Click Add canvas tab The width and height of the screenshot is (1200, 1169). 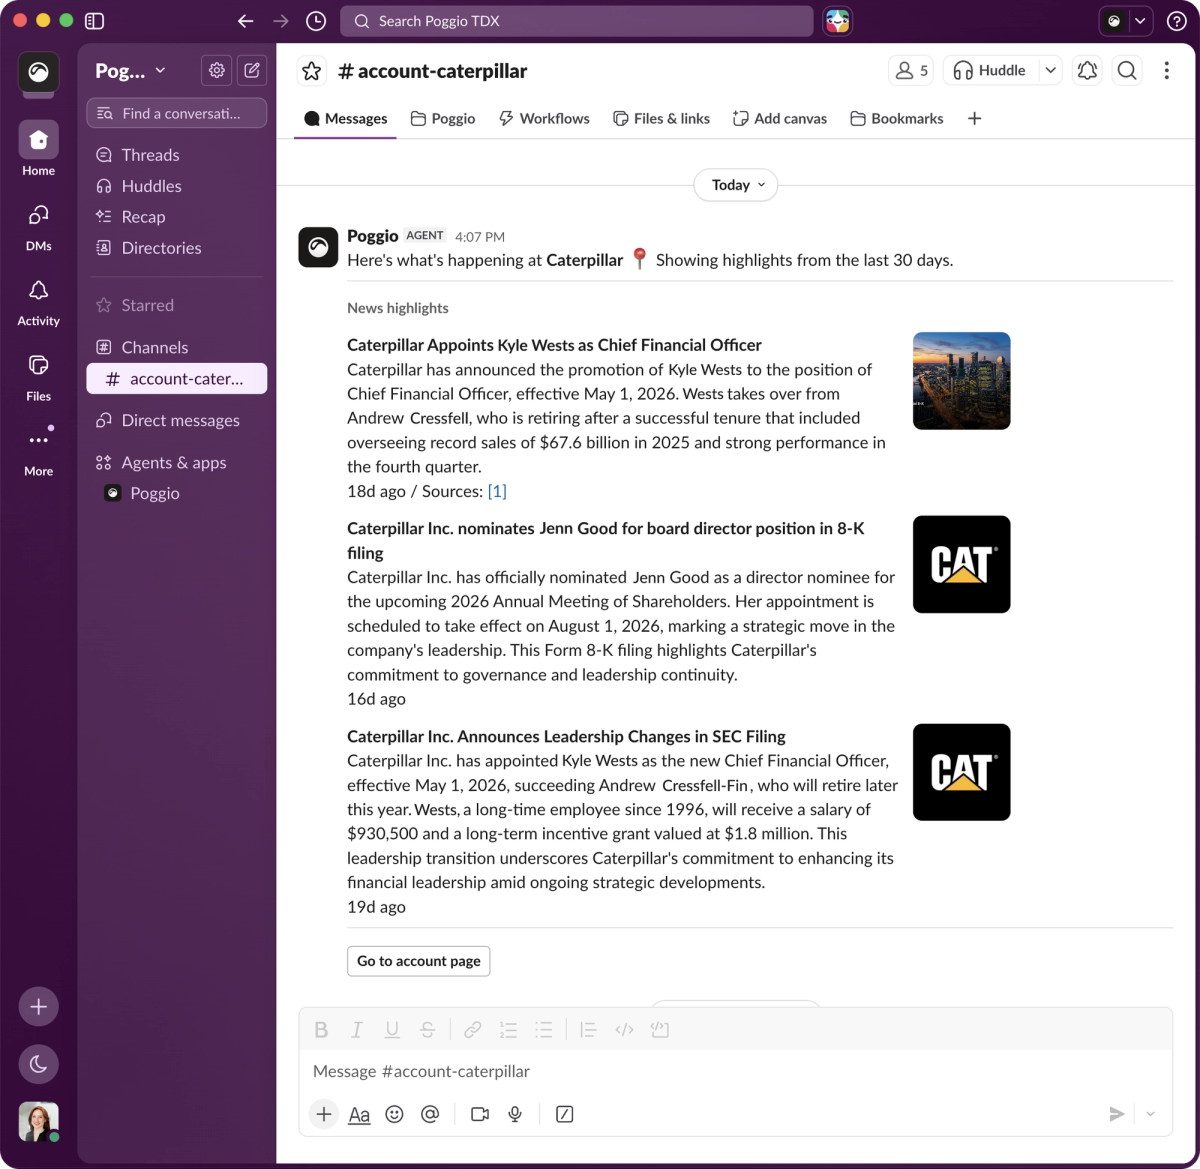point(780,118)
